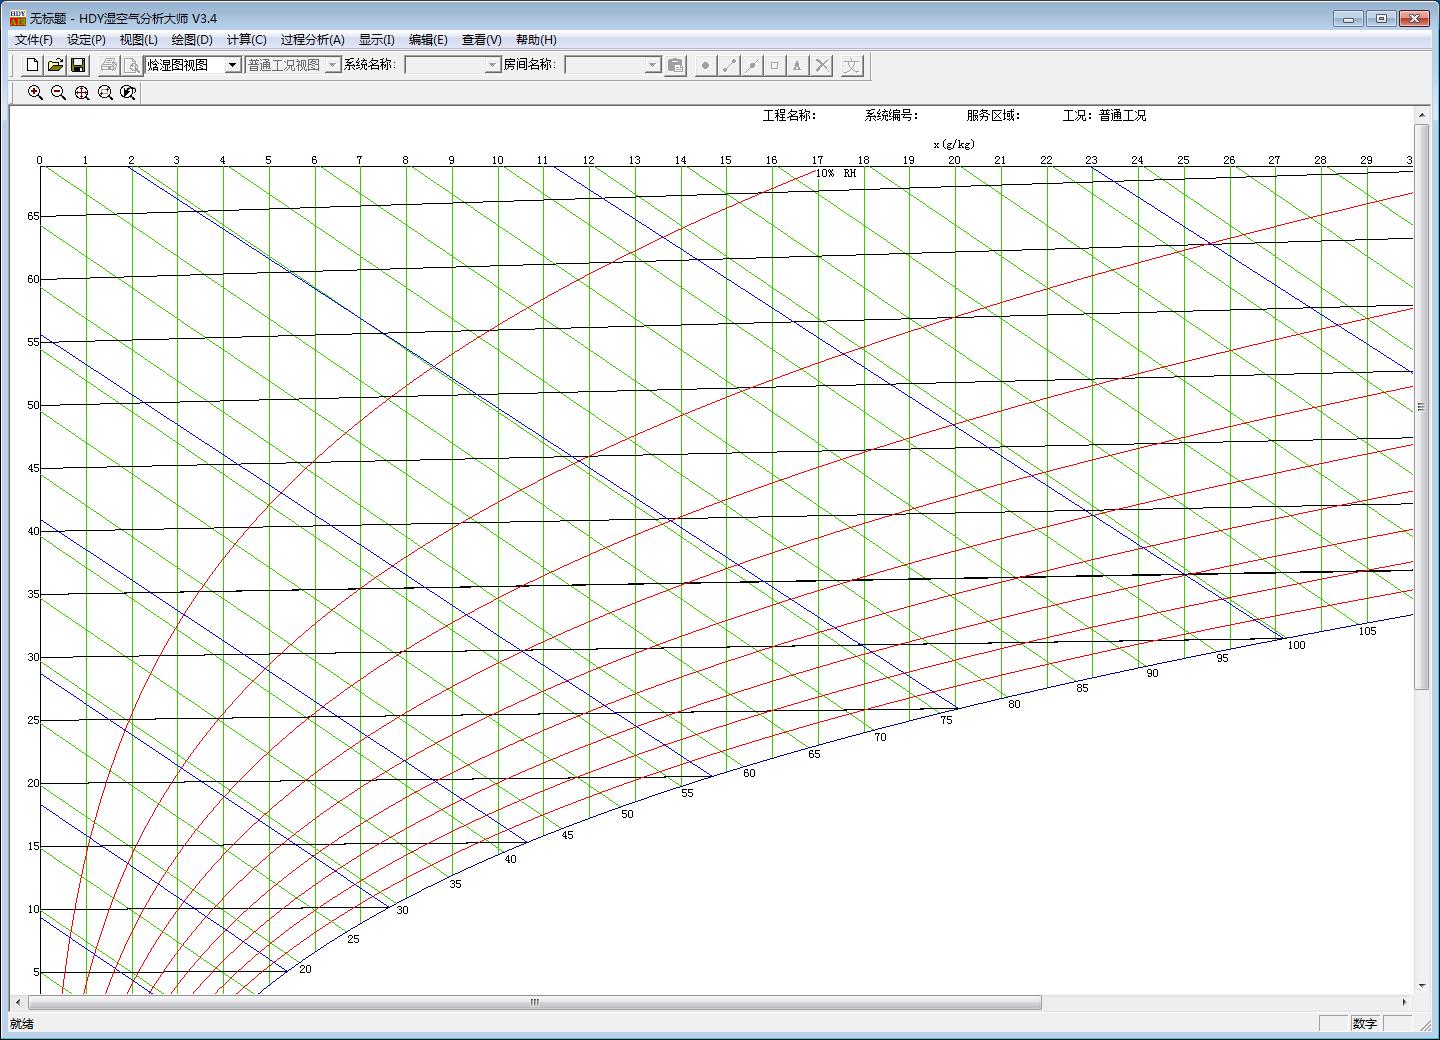
Task: Open a file with the folder icon
Action: [55, 65]
